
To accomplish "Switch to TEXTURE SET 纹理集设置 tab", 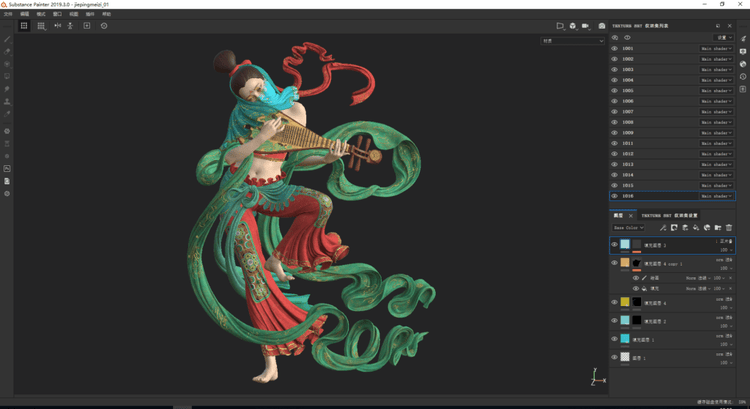I will [669, 216].
